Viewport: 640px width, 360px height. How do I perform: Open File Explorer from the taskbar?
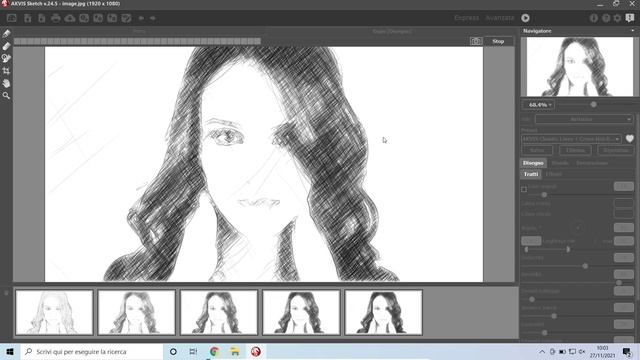(235, 351)
